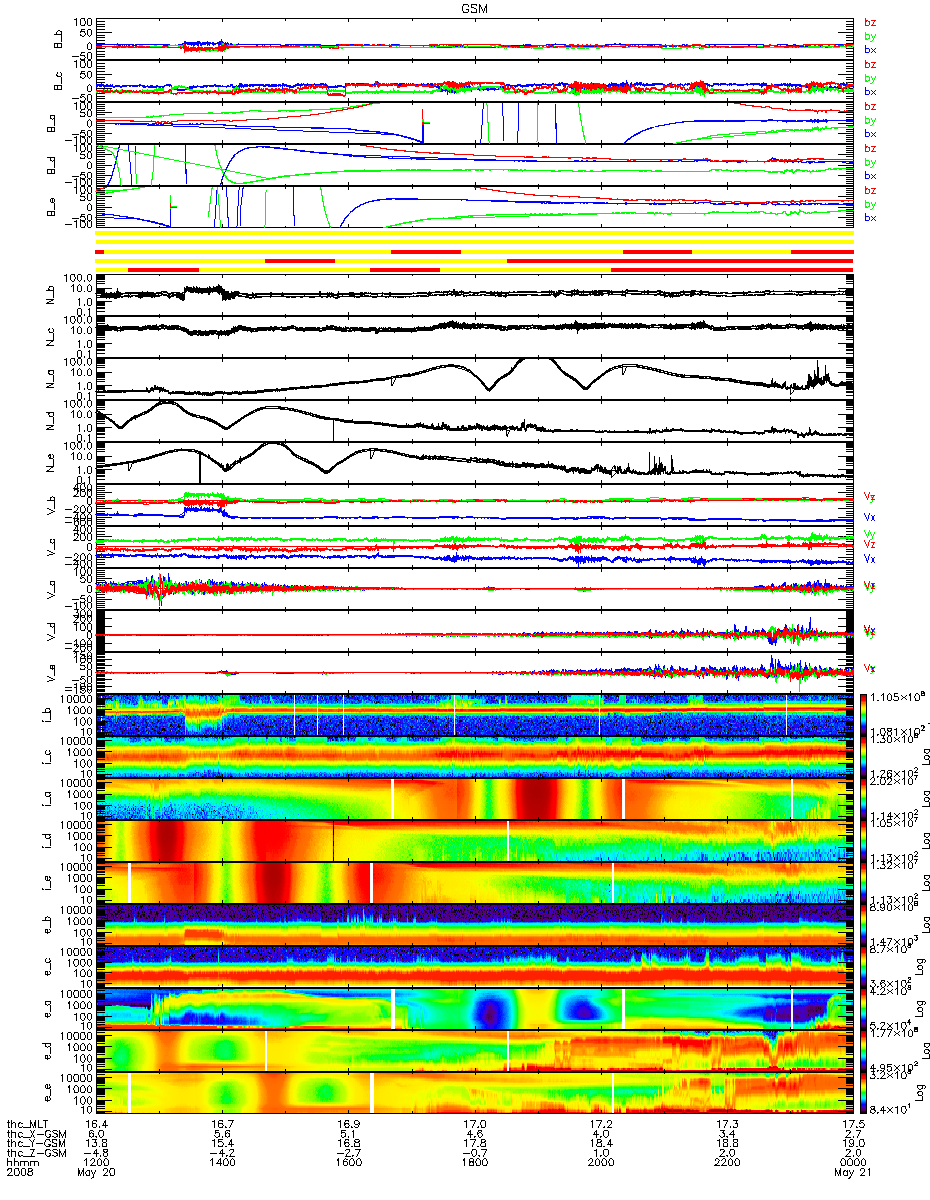Screen dimensions: 930x1200
Task: Click the red bz legend of B_d panel
Action: (870, 148)
